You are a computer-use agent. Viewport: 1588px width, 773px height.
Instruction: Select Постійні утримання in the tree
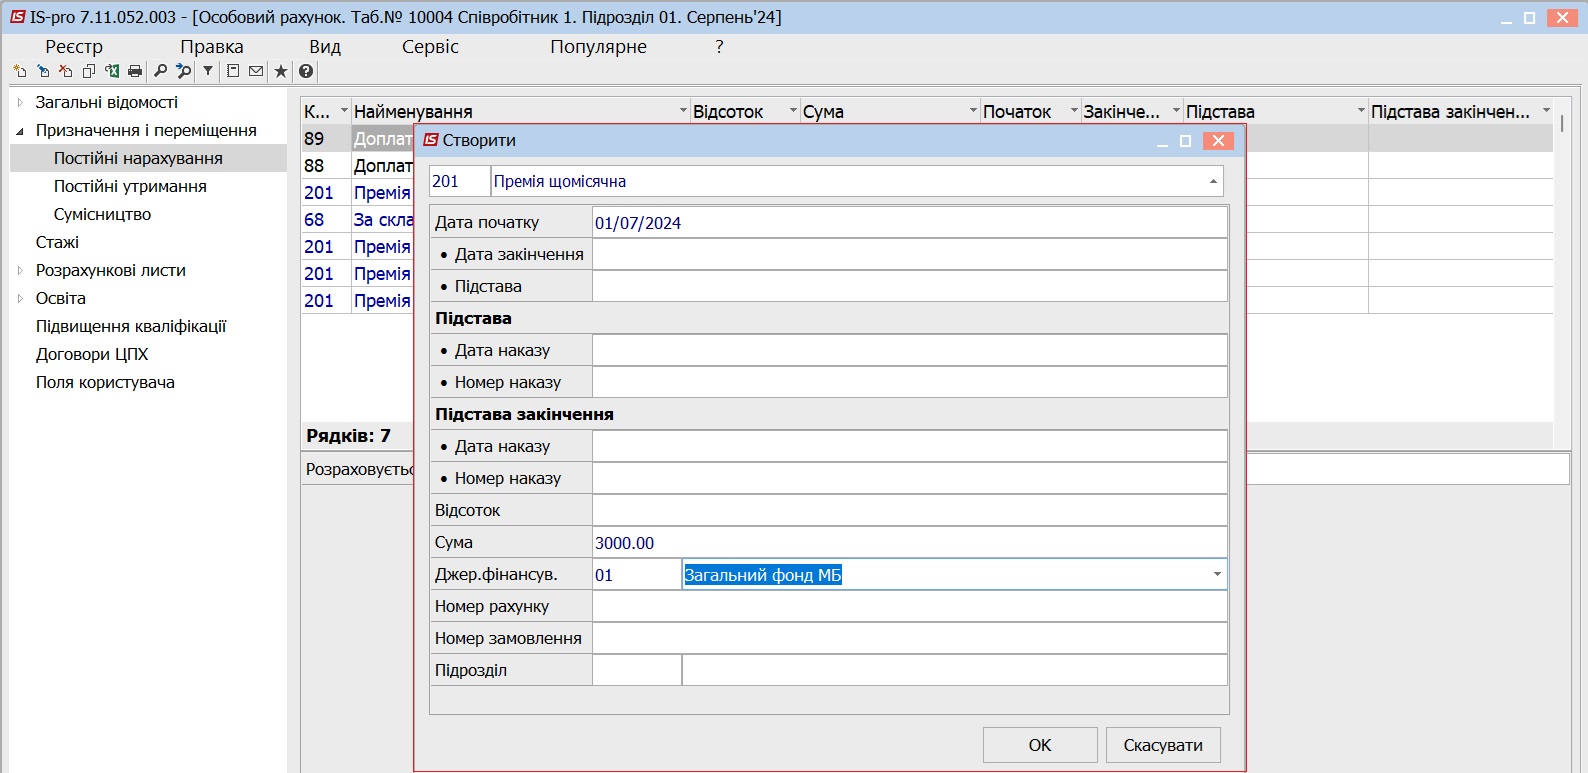(x=130, y=186)
